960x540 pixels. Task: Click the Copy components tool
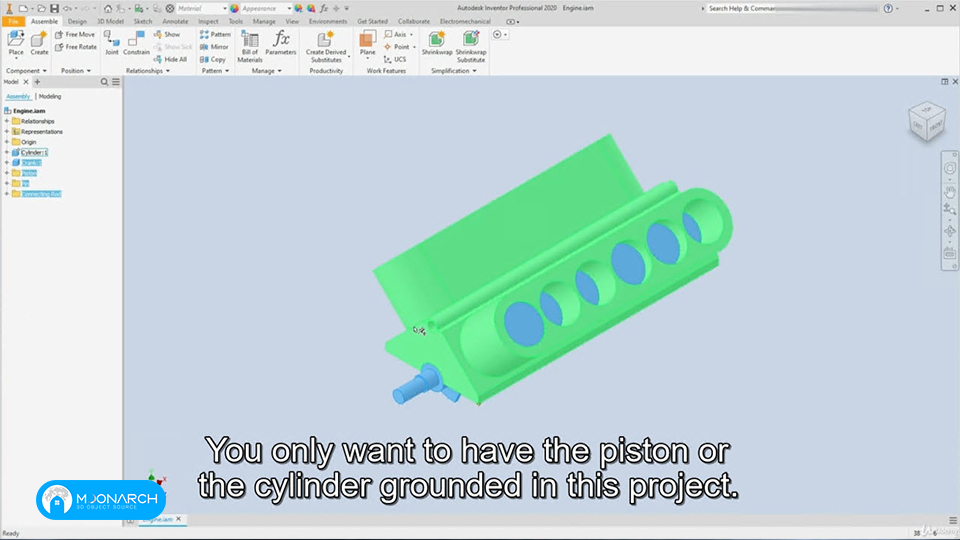coord(212,59)
